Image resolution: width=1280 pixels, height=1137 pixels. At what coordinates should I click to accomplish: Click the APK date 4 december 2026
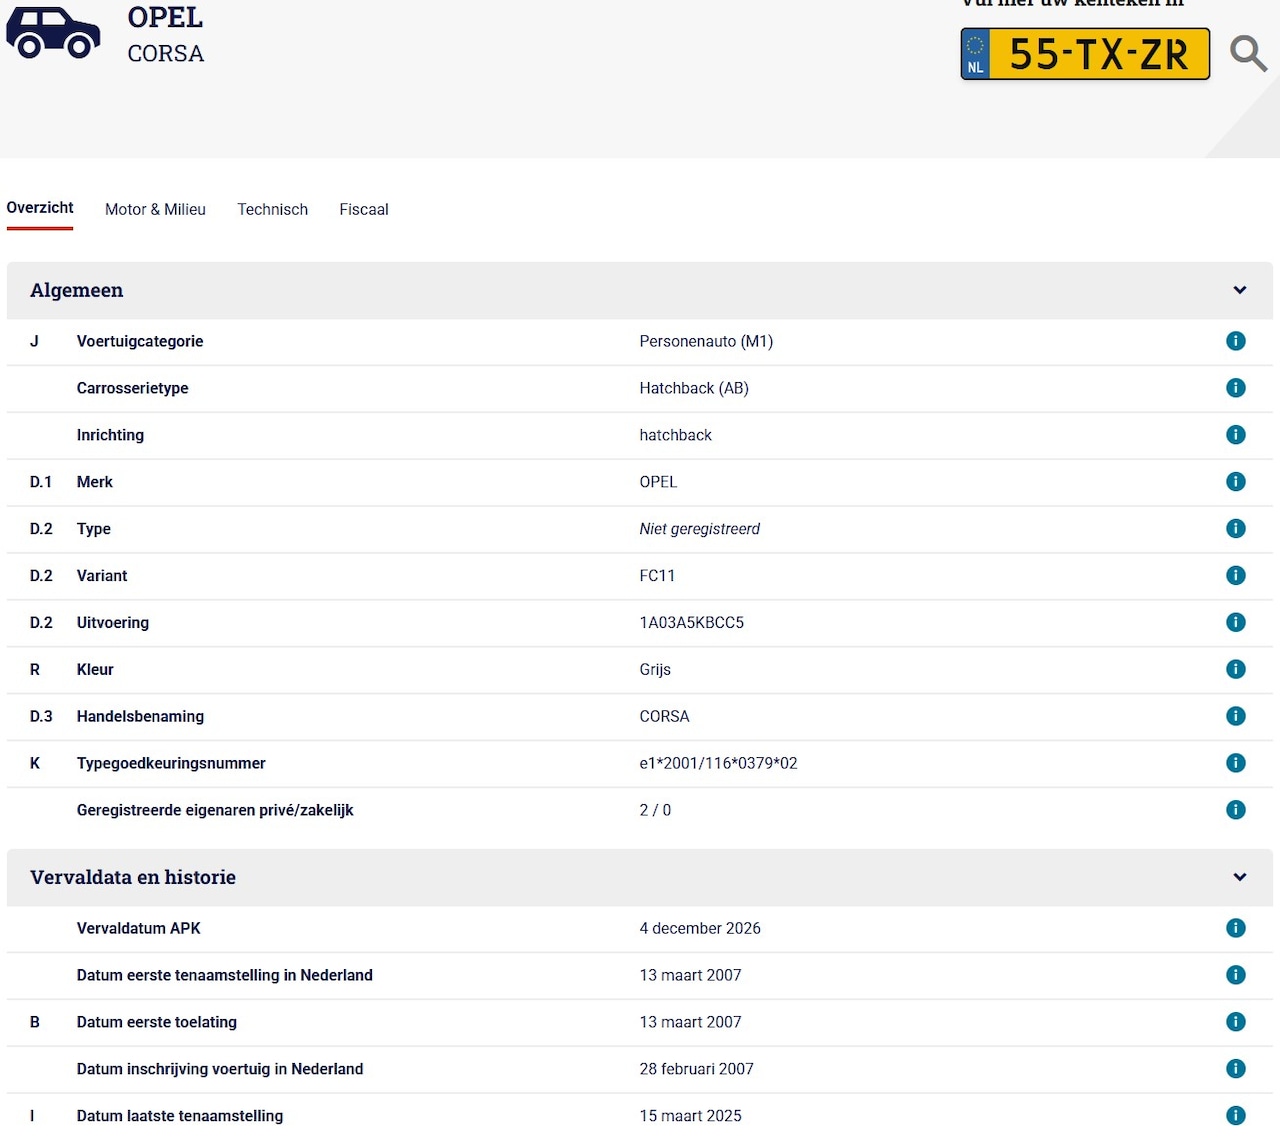coord(700,928)
